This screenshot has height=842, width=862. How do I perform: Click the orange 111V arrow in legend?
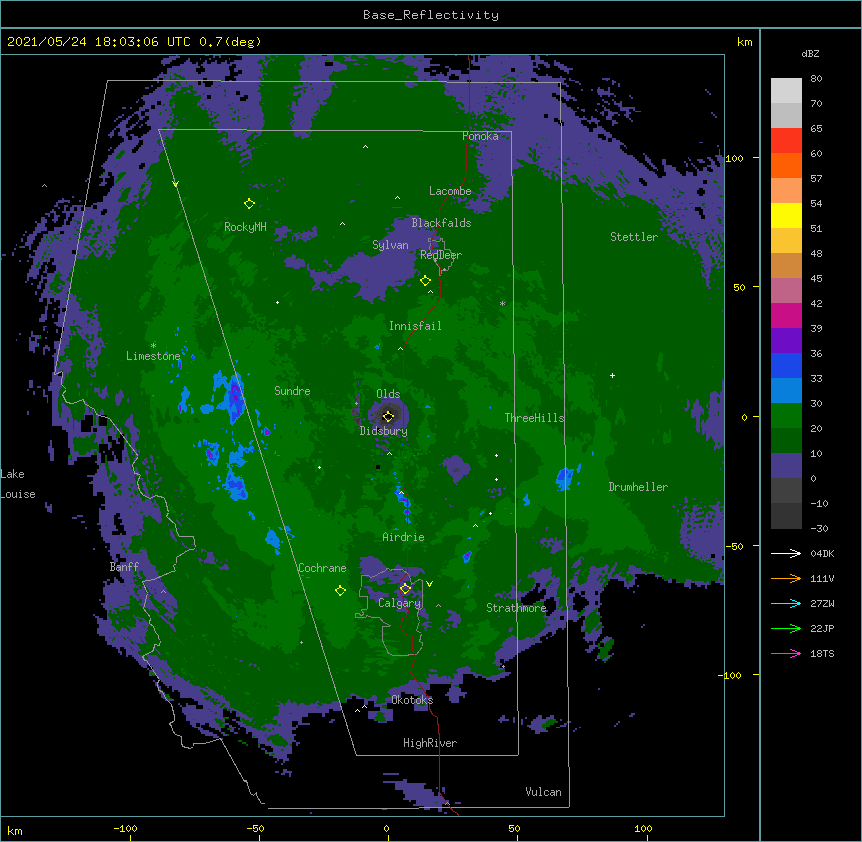(786, 578)
